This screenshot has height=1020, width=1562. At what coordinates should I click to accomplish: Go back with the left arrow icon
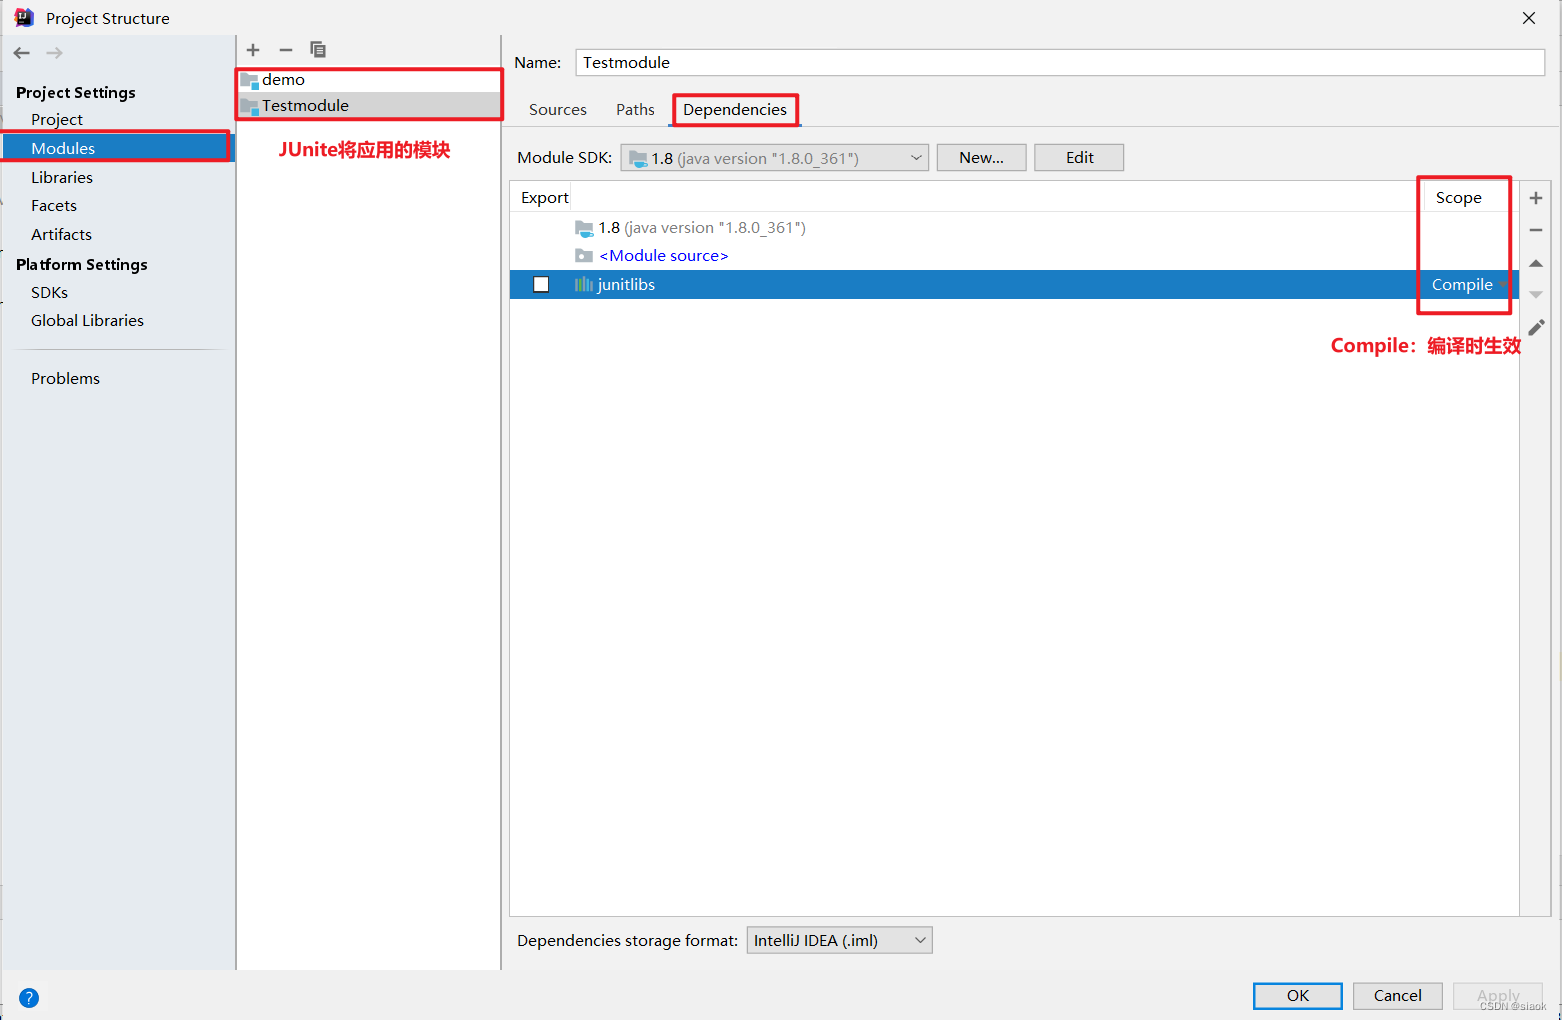[22, 53]
